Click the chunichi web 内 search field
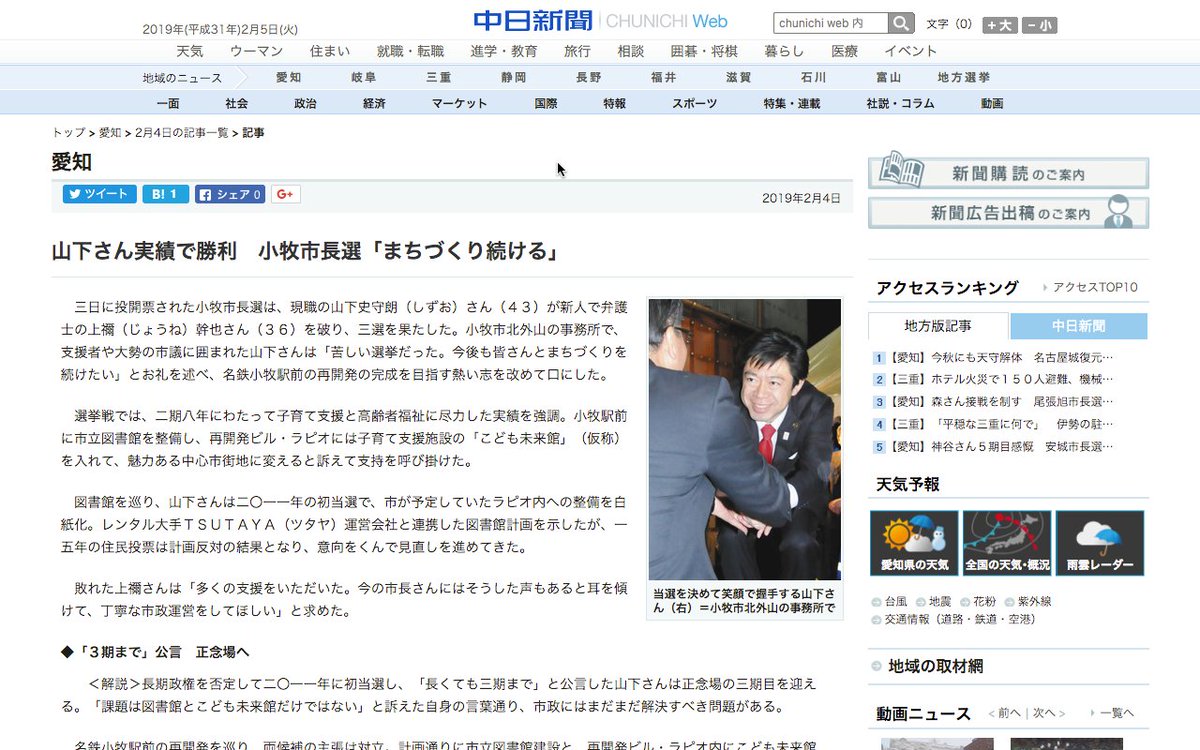Screen dimensions: 1200x750 coord(831,23)
